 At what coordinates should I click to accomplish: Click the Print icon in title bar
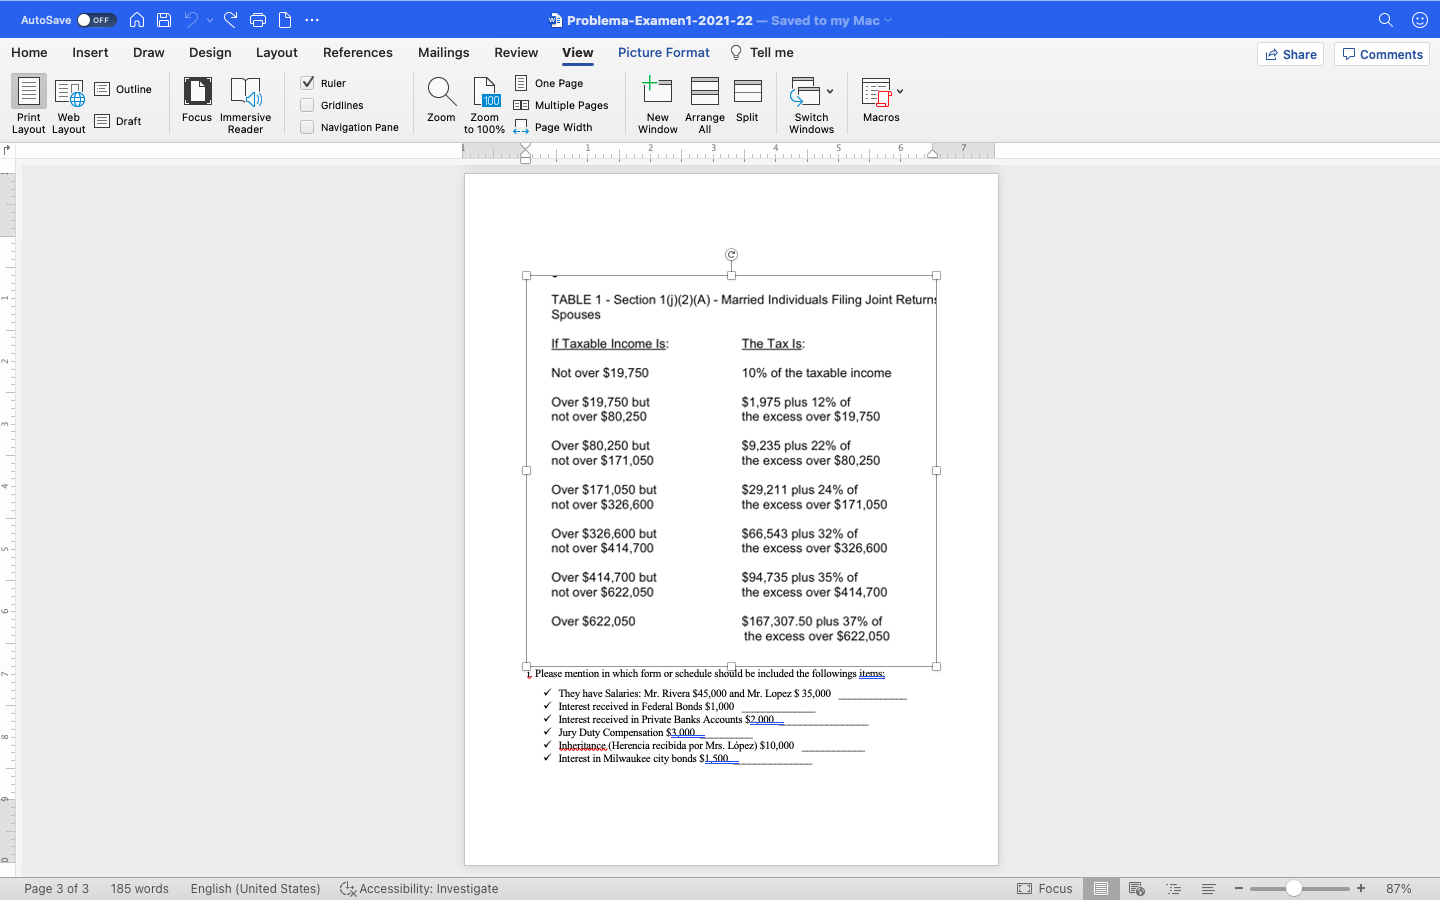coord(258,20)
